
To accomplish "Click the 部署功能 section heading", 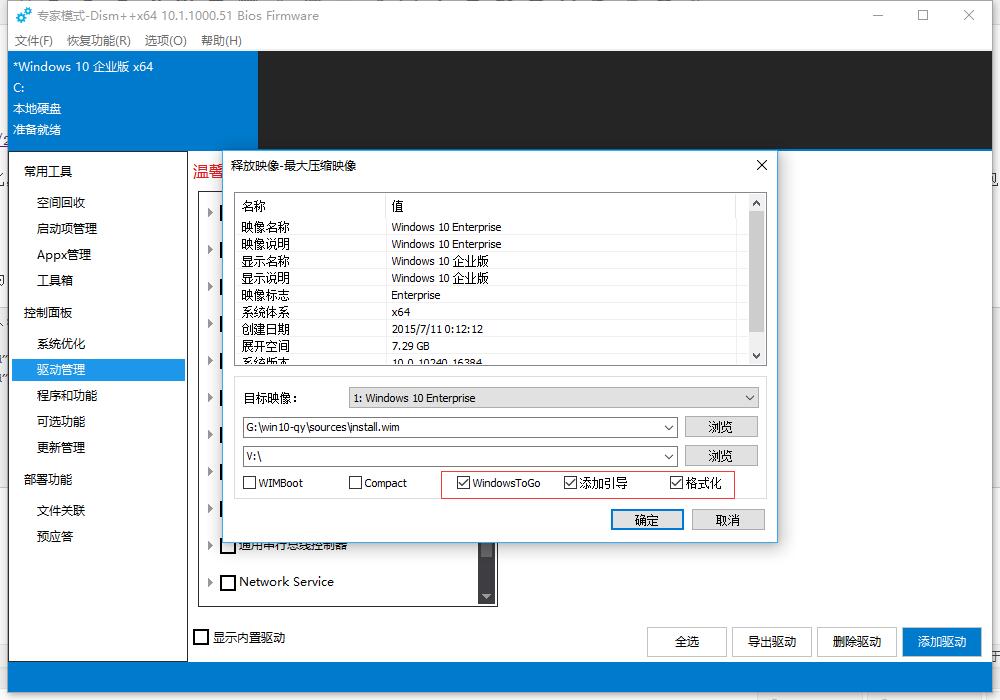I will click(x=48, y=479).
